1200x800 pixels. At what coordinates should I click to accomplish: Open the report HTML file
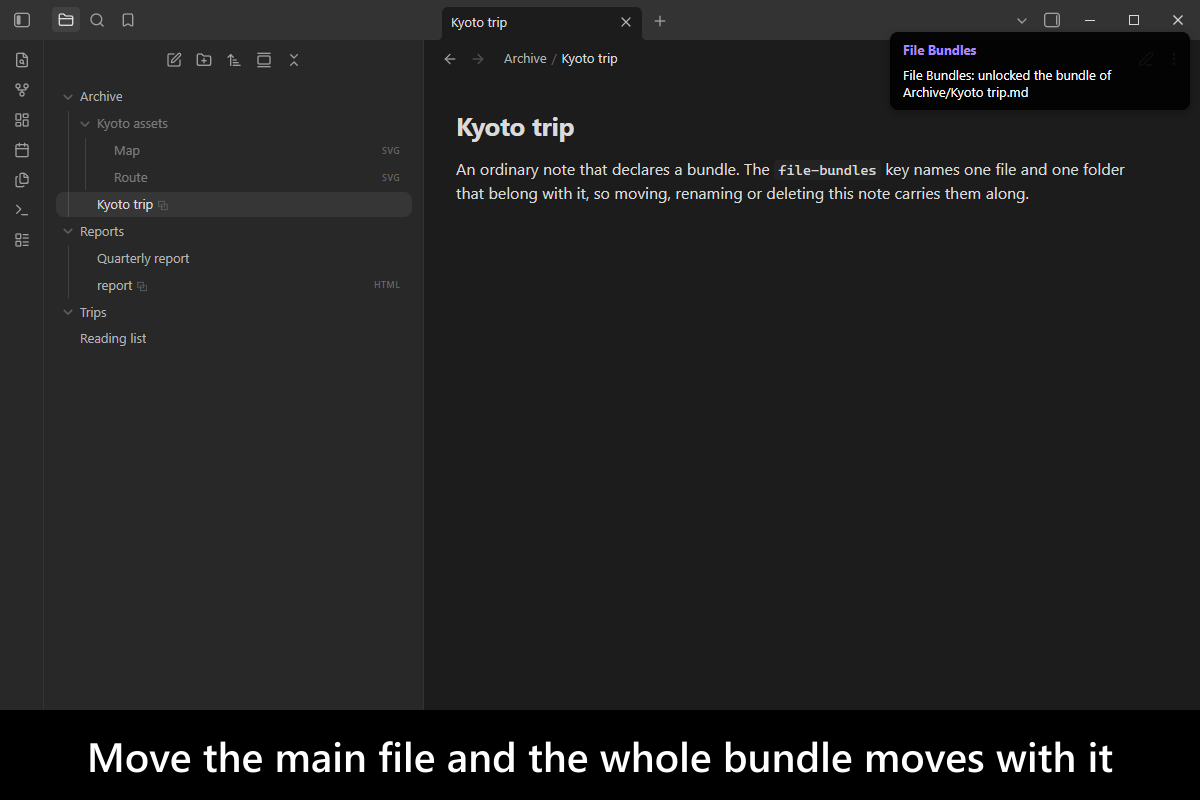click(x=234, y=286)
